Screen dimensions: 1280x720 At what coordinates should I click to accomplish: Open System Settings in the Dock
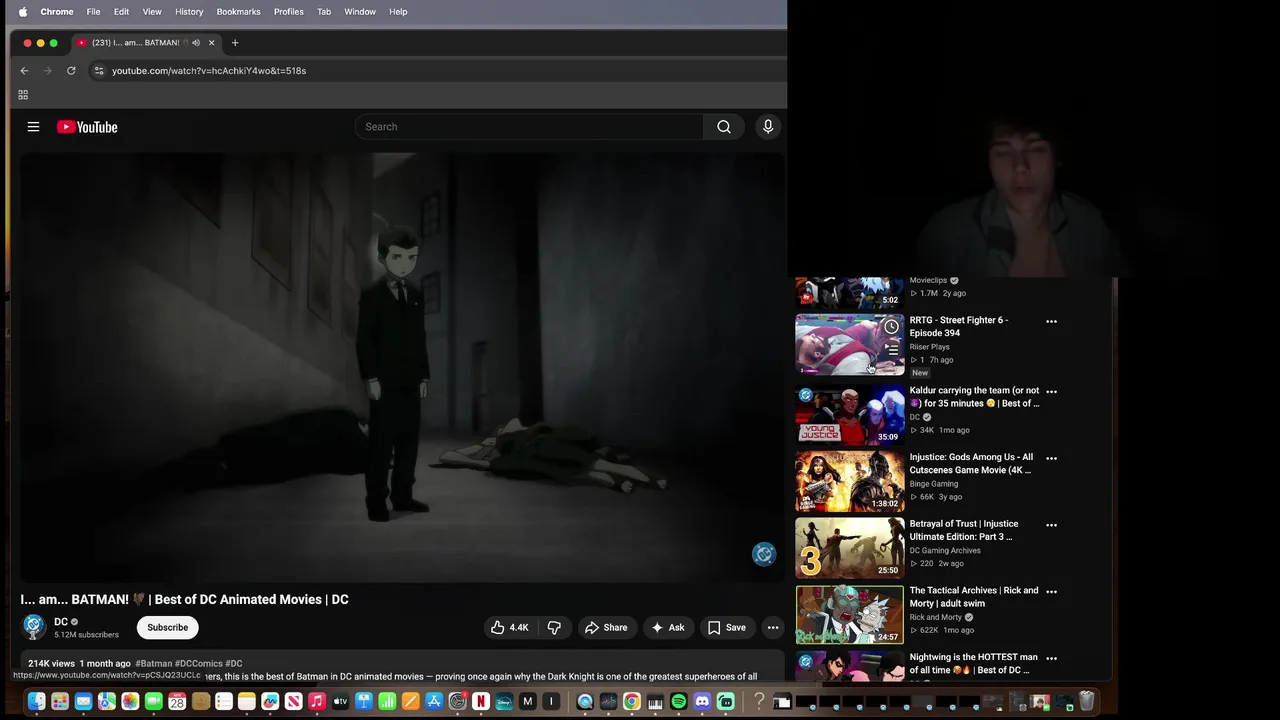pos(457,702)
